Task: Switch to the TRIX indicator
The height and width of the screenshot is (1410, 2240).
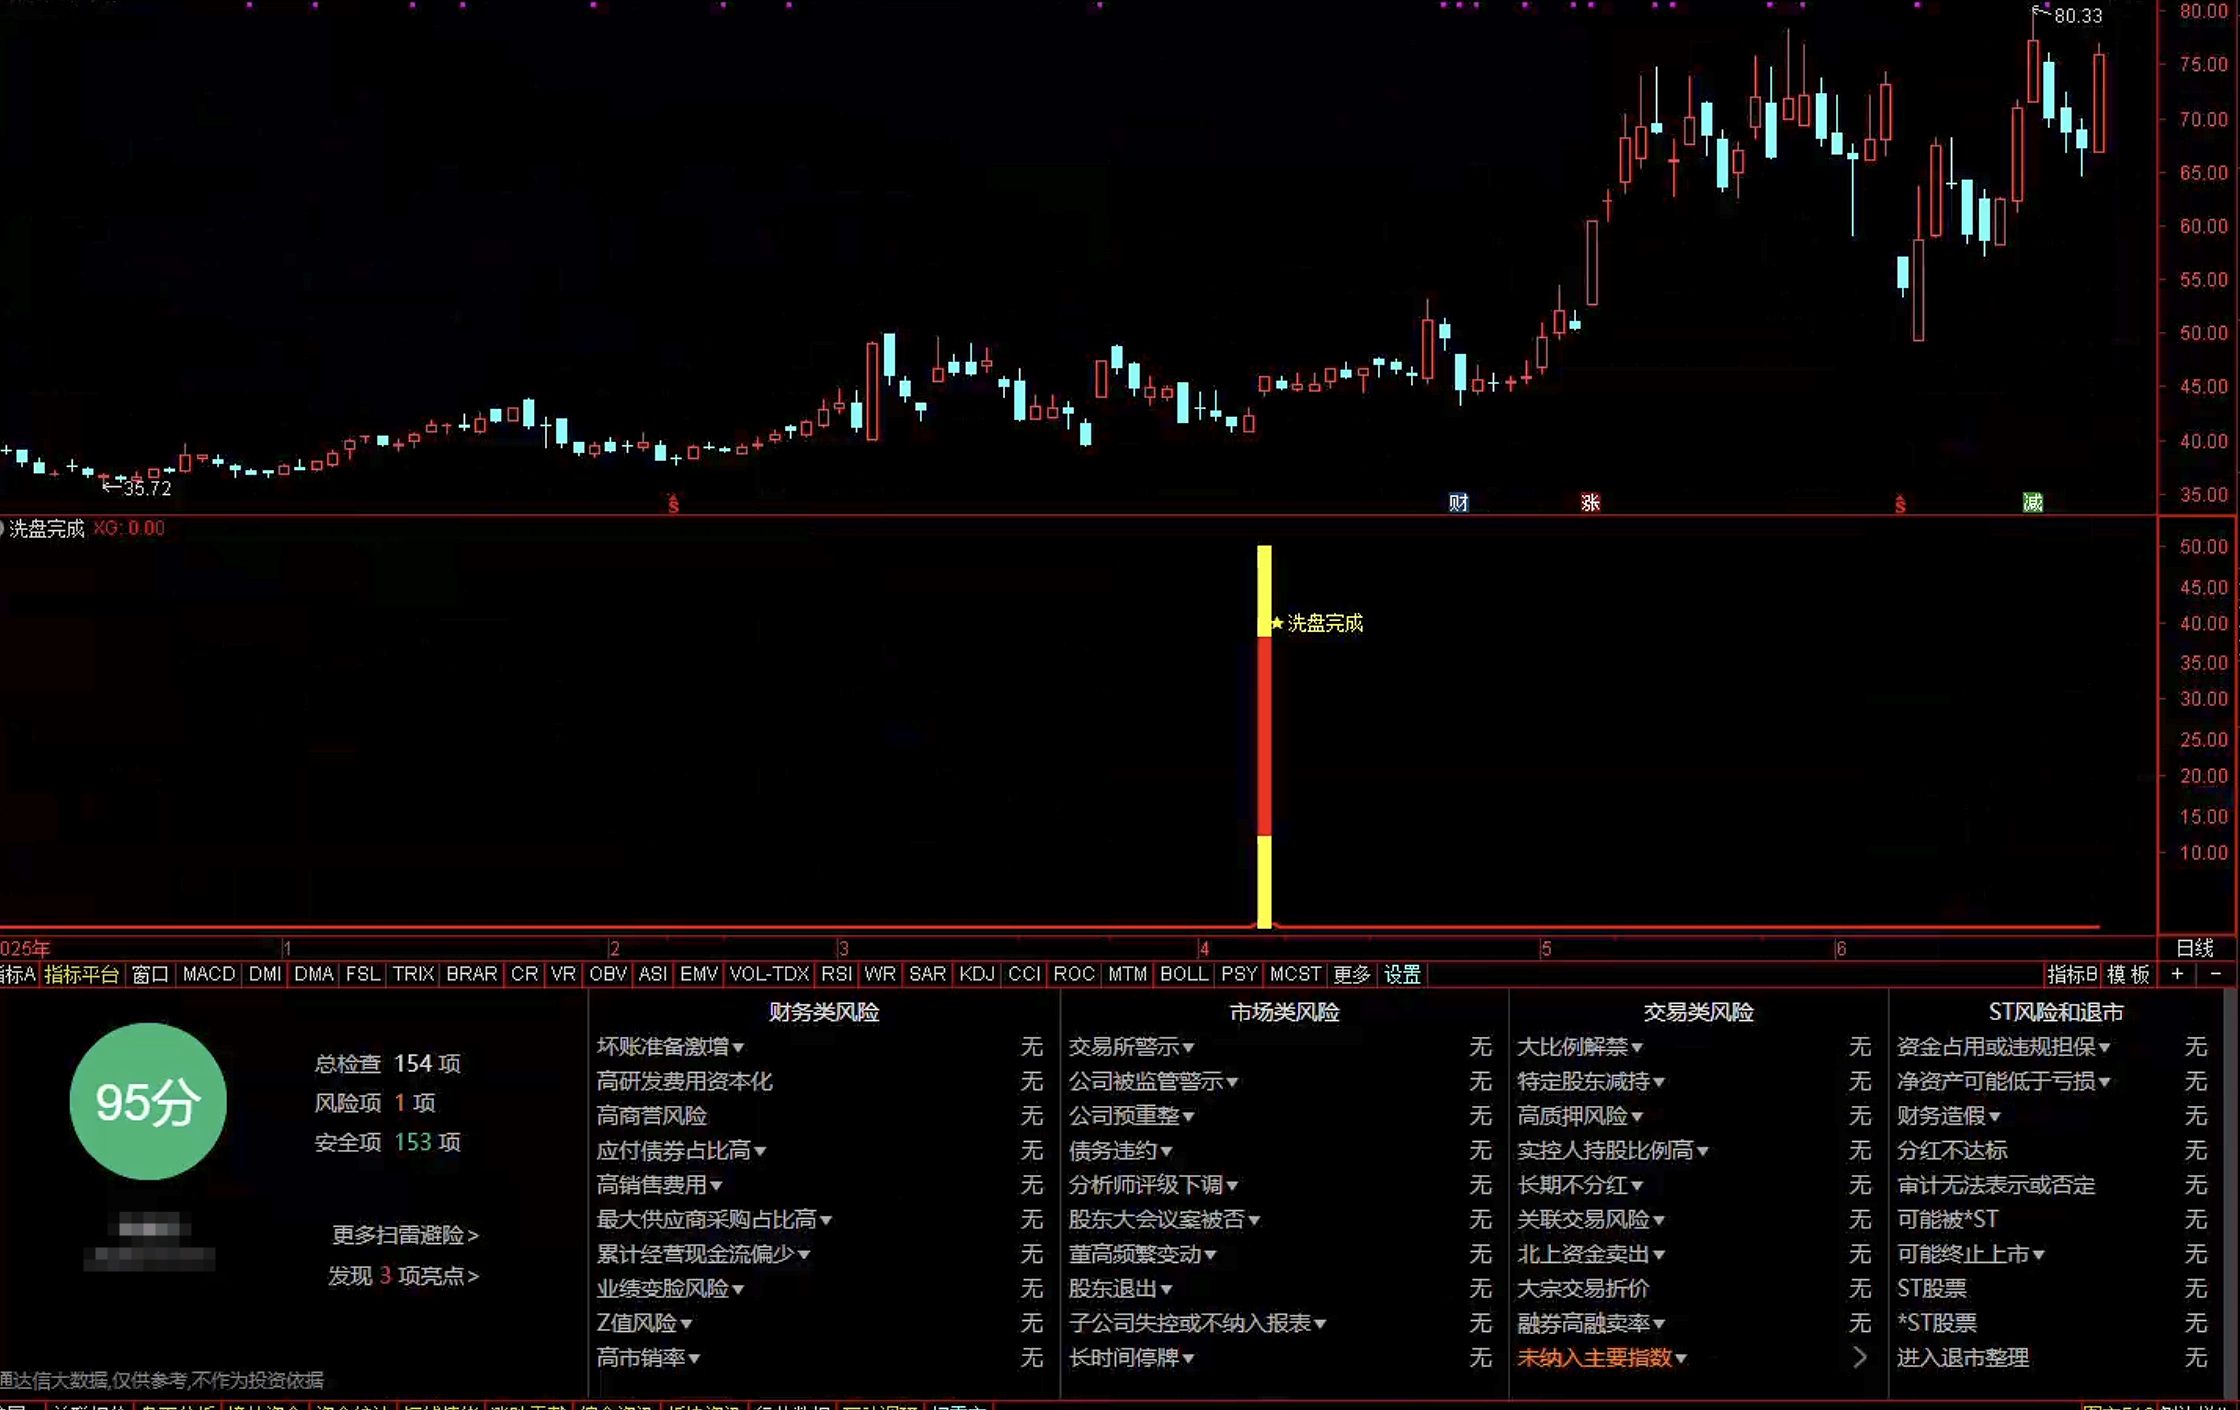Action: point(413,973)
